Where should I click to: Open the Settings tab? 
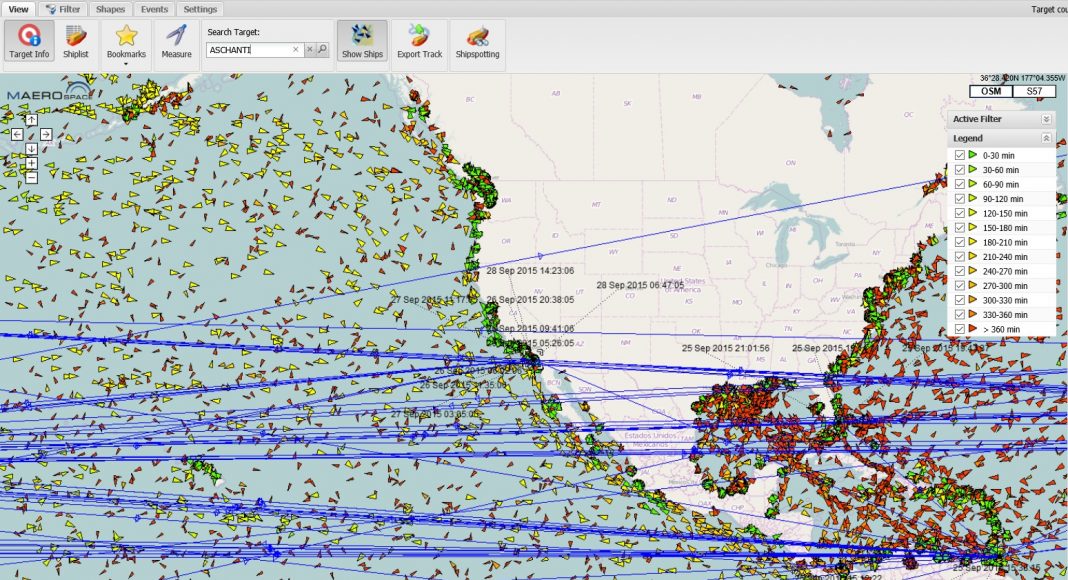[200, 8]
